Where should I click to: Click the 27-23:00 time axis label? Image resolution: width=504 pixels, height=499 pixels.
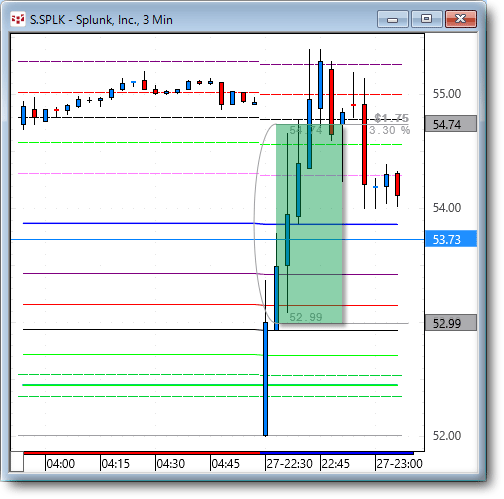pyautogui.click(x=399, y=464)
